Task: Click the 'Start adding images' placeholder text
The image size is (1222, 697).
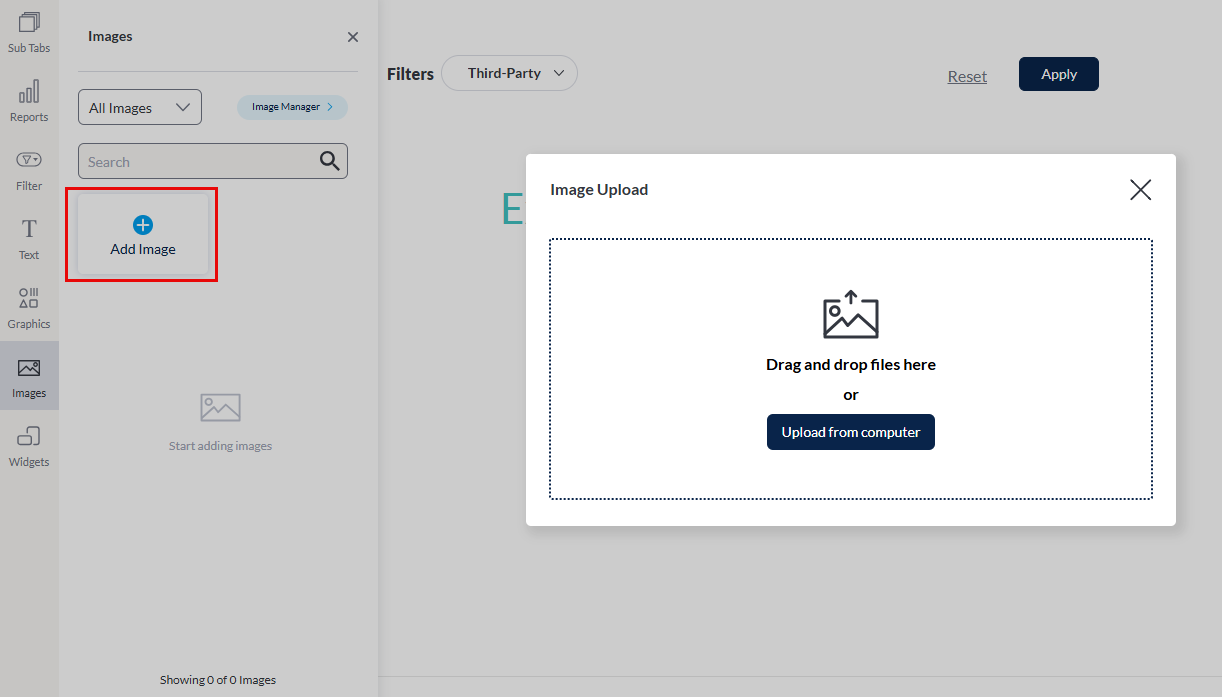Action: tap(220, 446)
